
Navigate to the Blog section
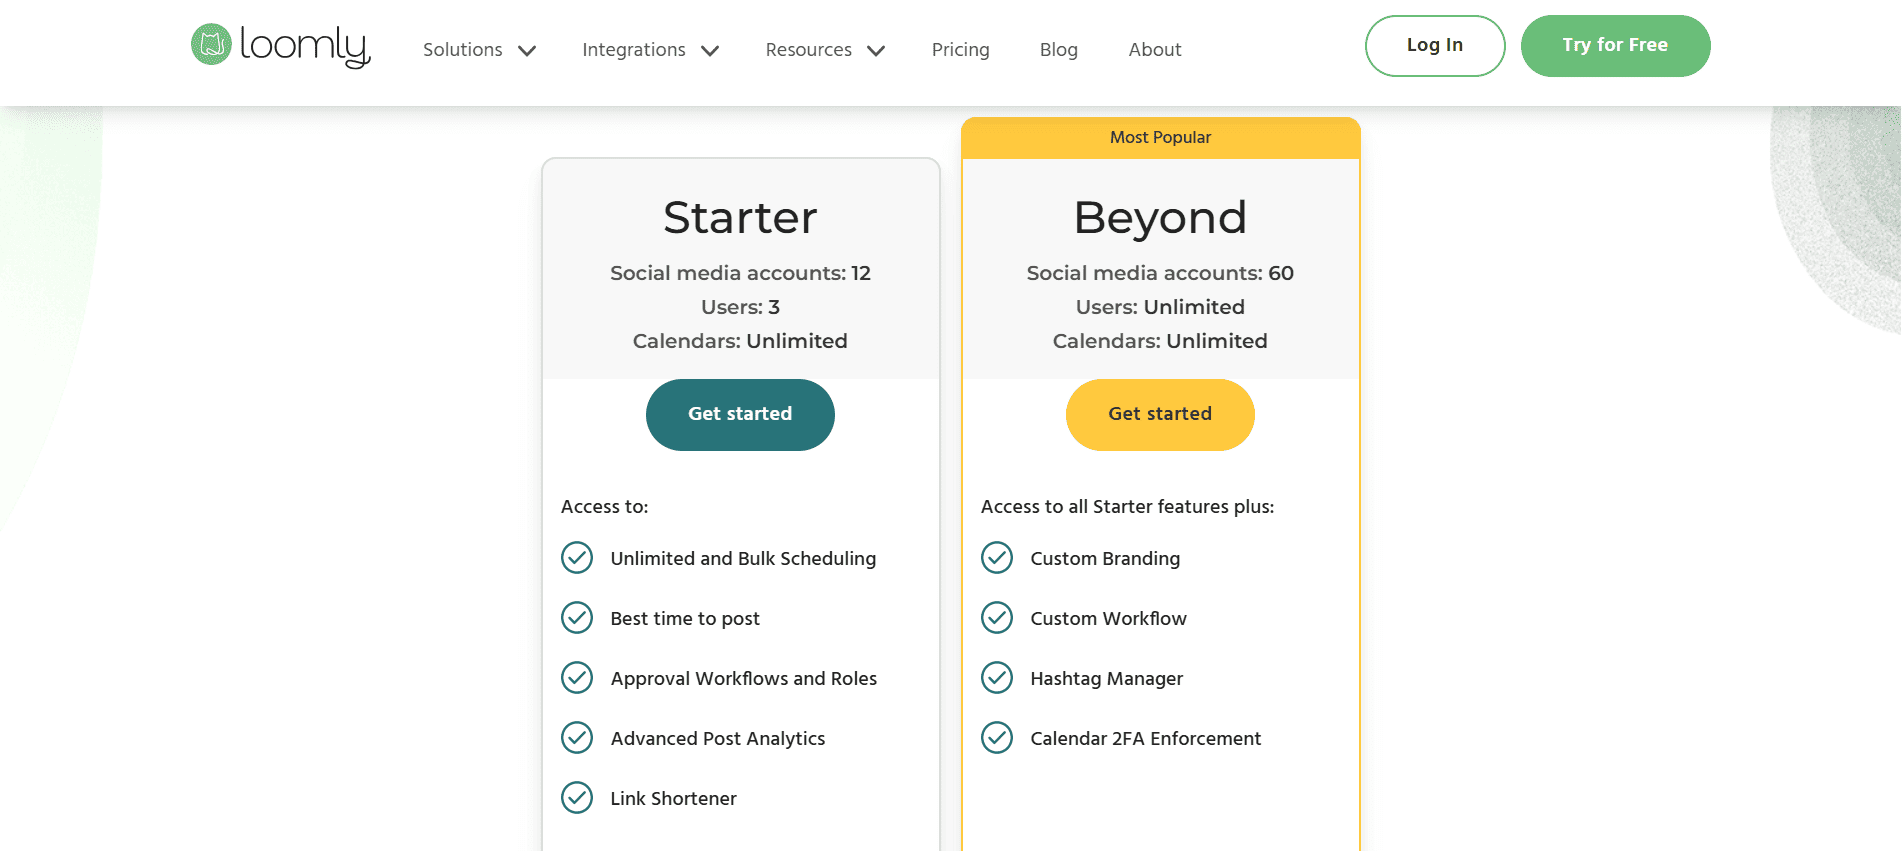pyautogui.click(x=1058, y=49)
